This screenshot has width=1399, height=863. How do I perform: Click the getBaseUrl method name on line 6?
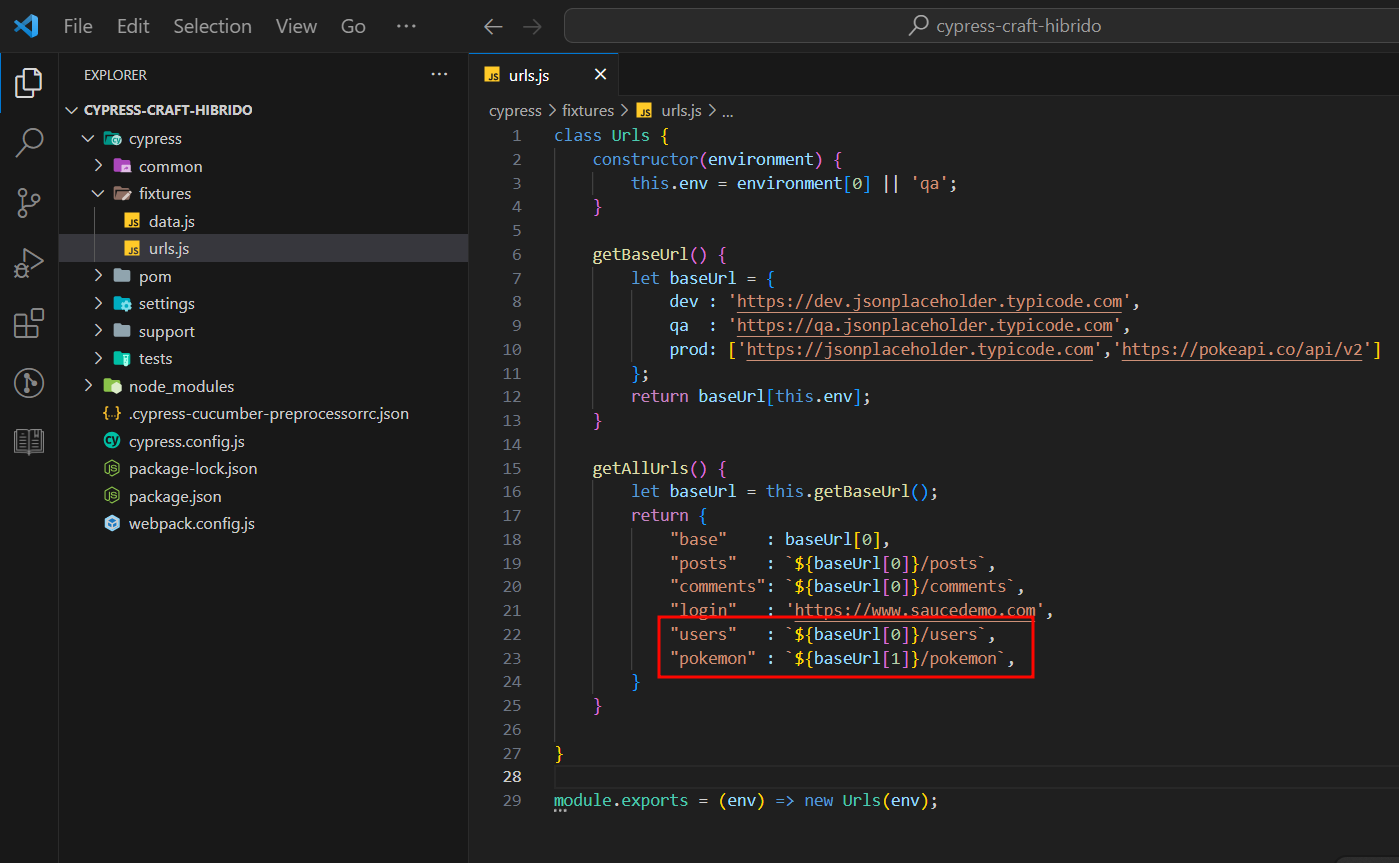pos(640,254)
